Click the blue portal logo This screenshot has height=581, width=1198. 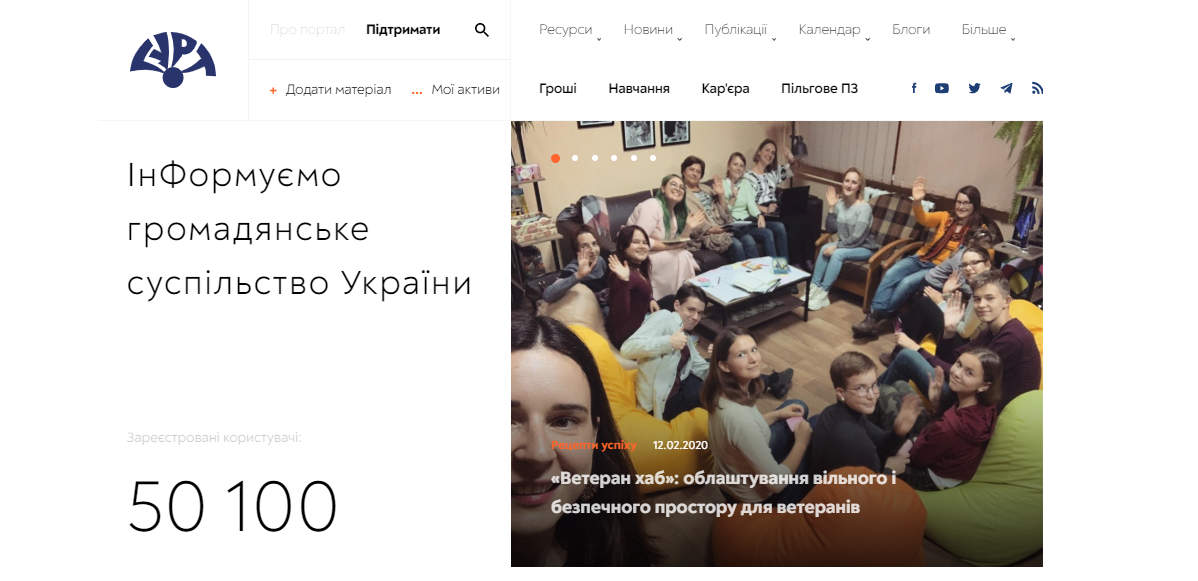tap(173, 60)
